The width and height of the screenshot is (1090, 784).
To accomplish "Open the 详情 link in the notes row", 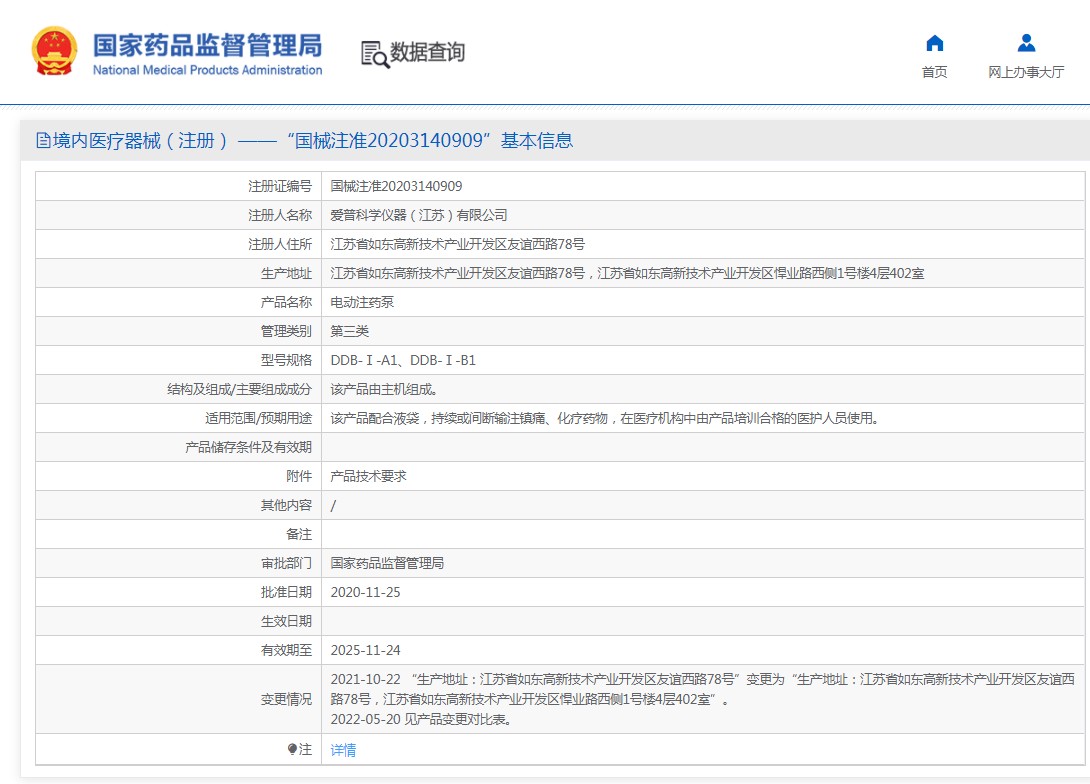I will click(x=343, y=750).
